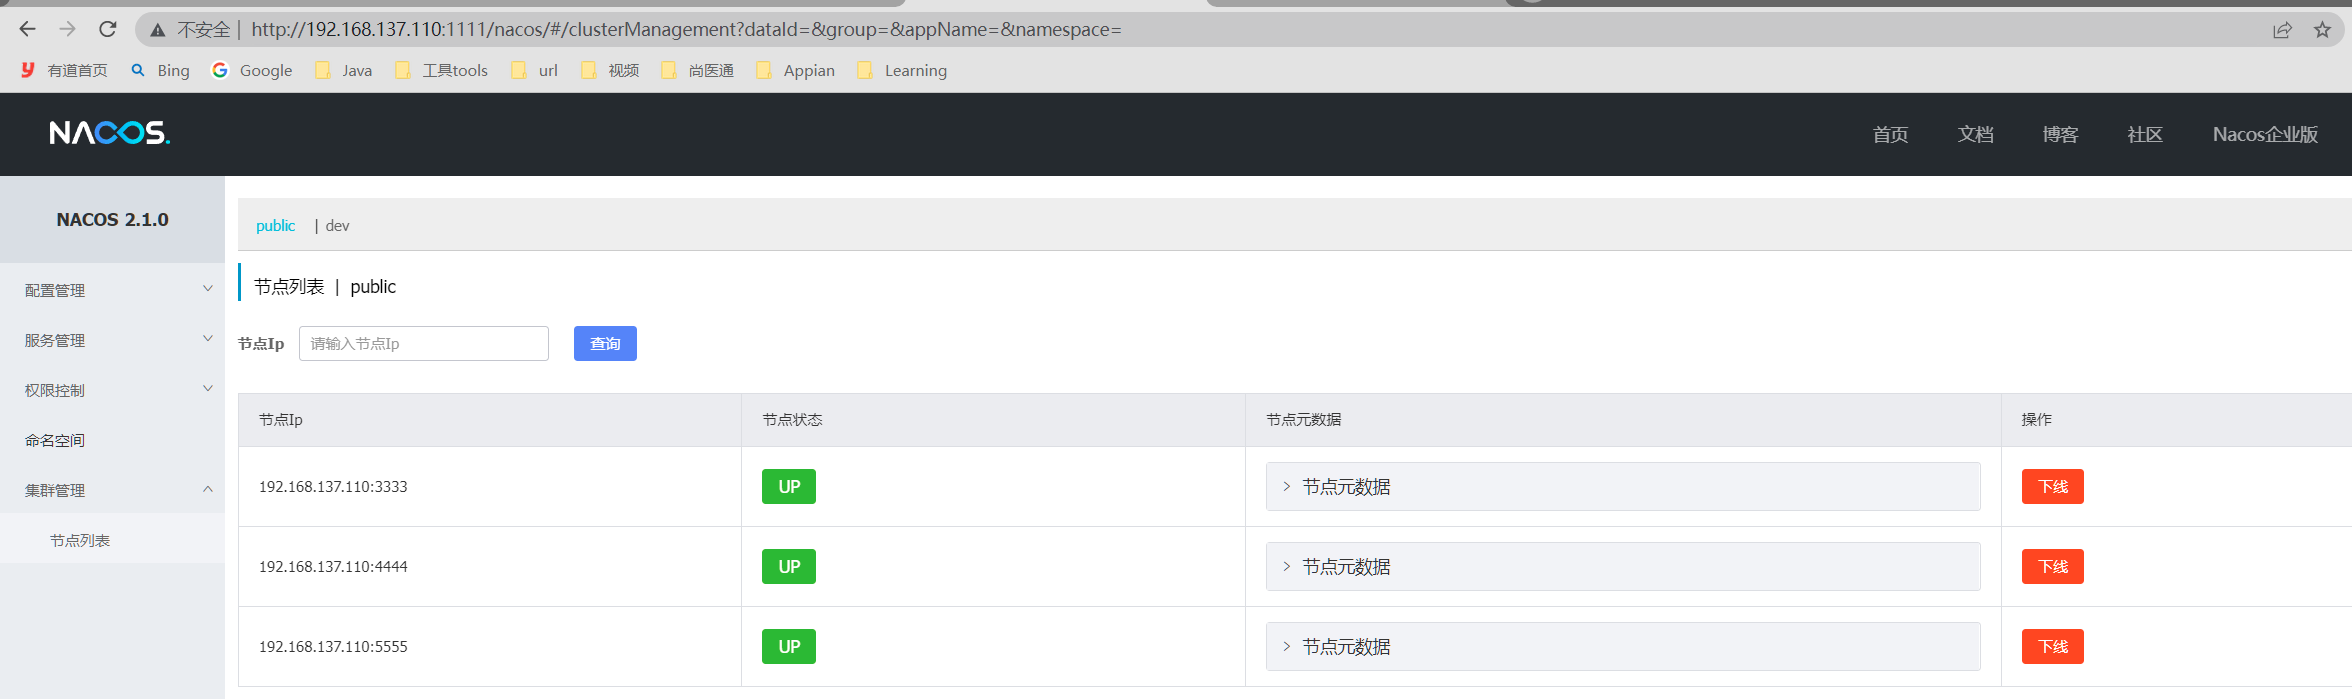Go to 首页 in top navigation

[1890, 134]
